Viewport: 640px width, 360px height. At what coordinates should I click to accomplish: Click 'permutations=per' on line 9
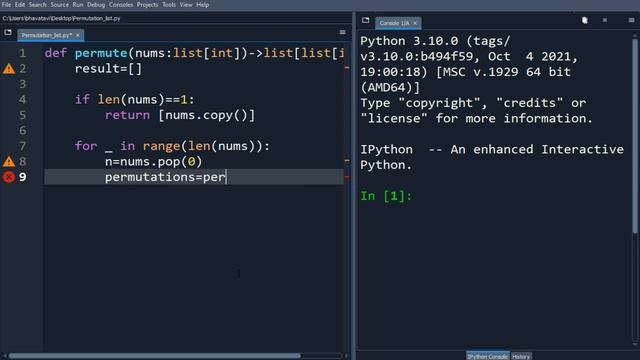pyautogui.click(x=165, y=177)
